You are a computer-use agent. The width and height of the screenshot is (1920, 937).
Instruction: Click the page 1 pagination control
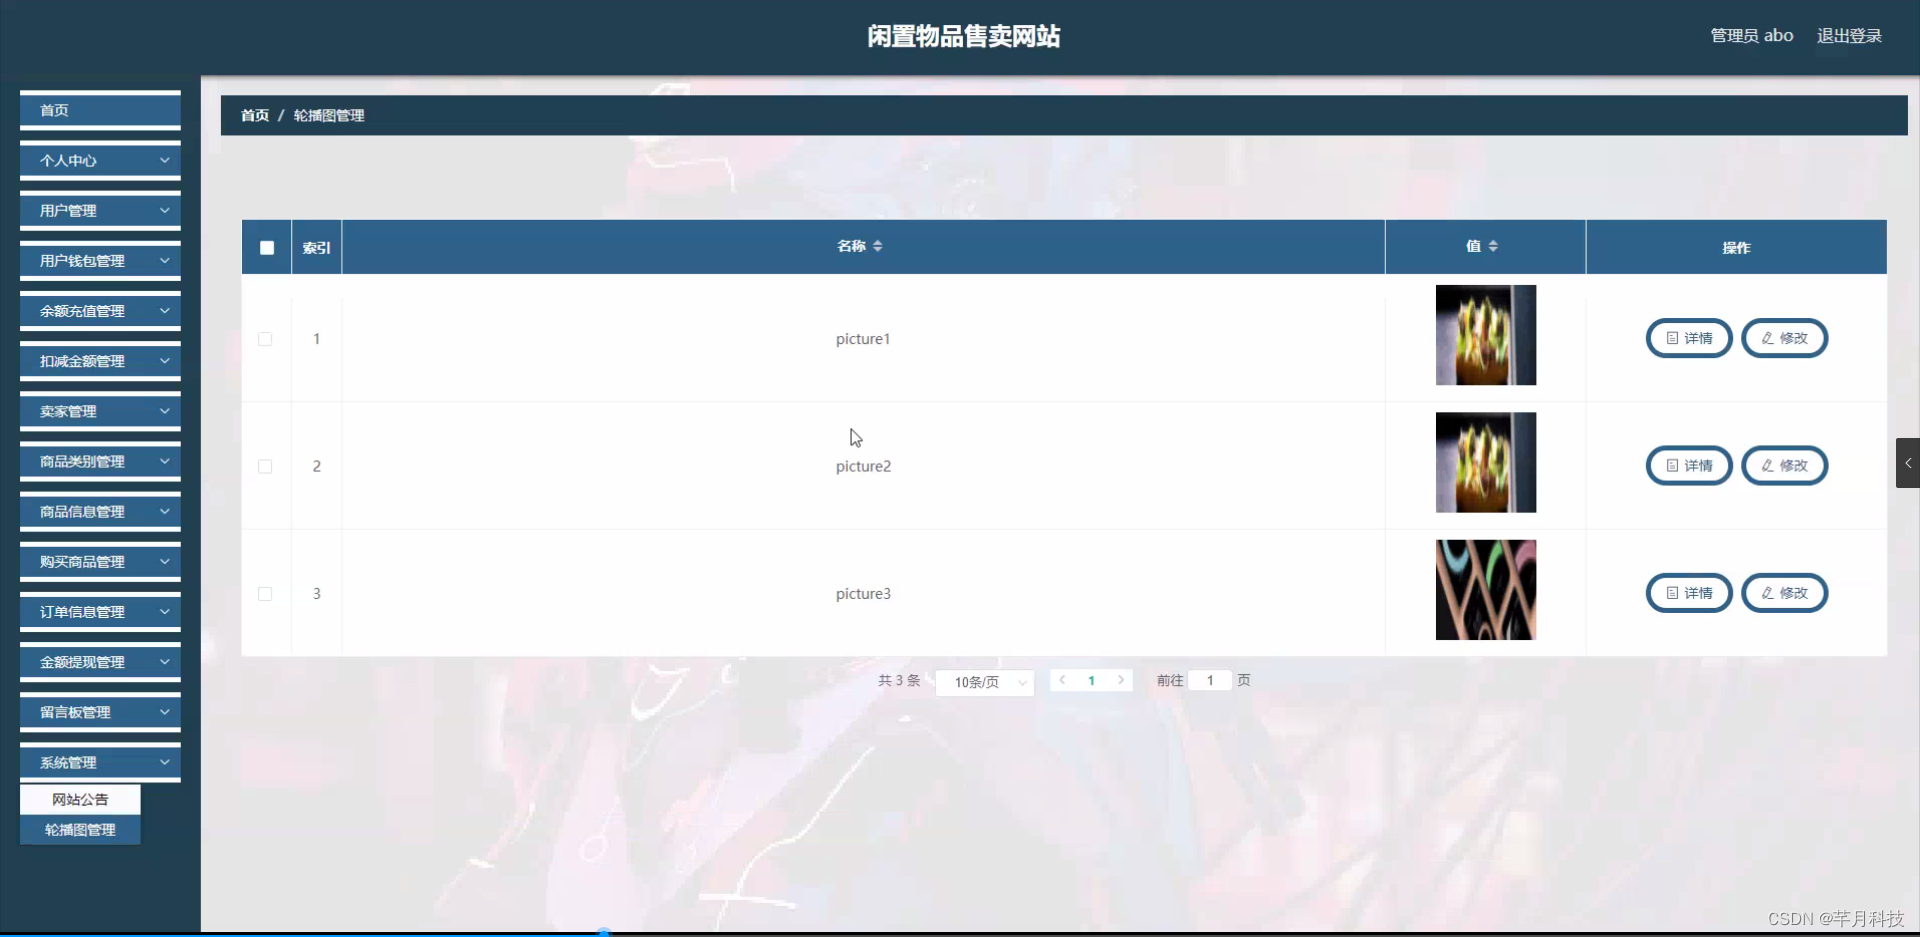1091,680
